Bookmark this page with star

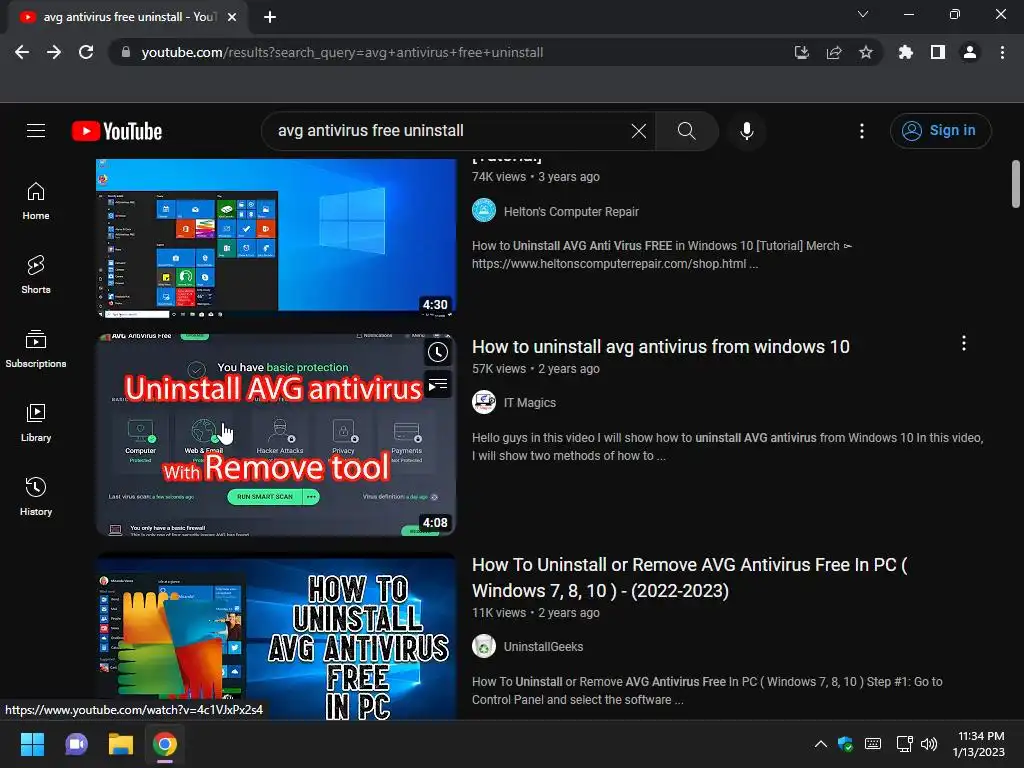866,52
